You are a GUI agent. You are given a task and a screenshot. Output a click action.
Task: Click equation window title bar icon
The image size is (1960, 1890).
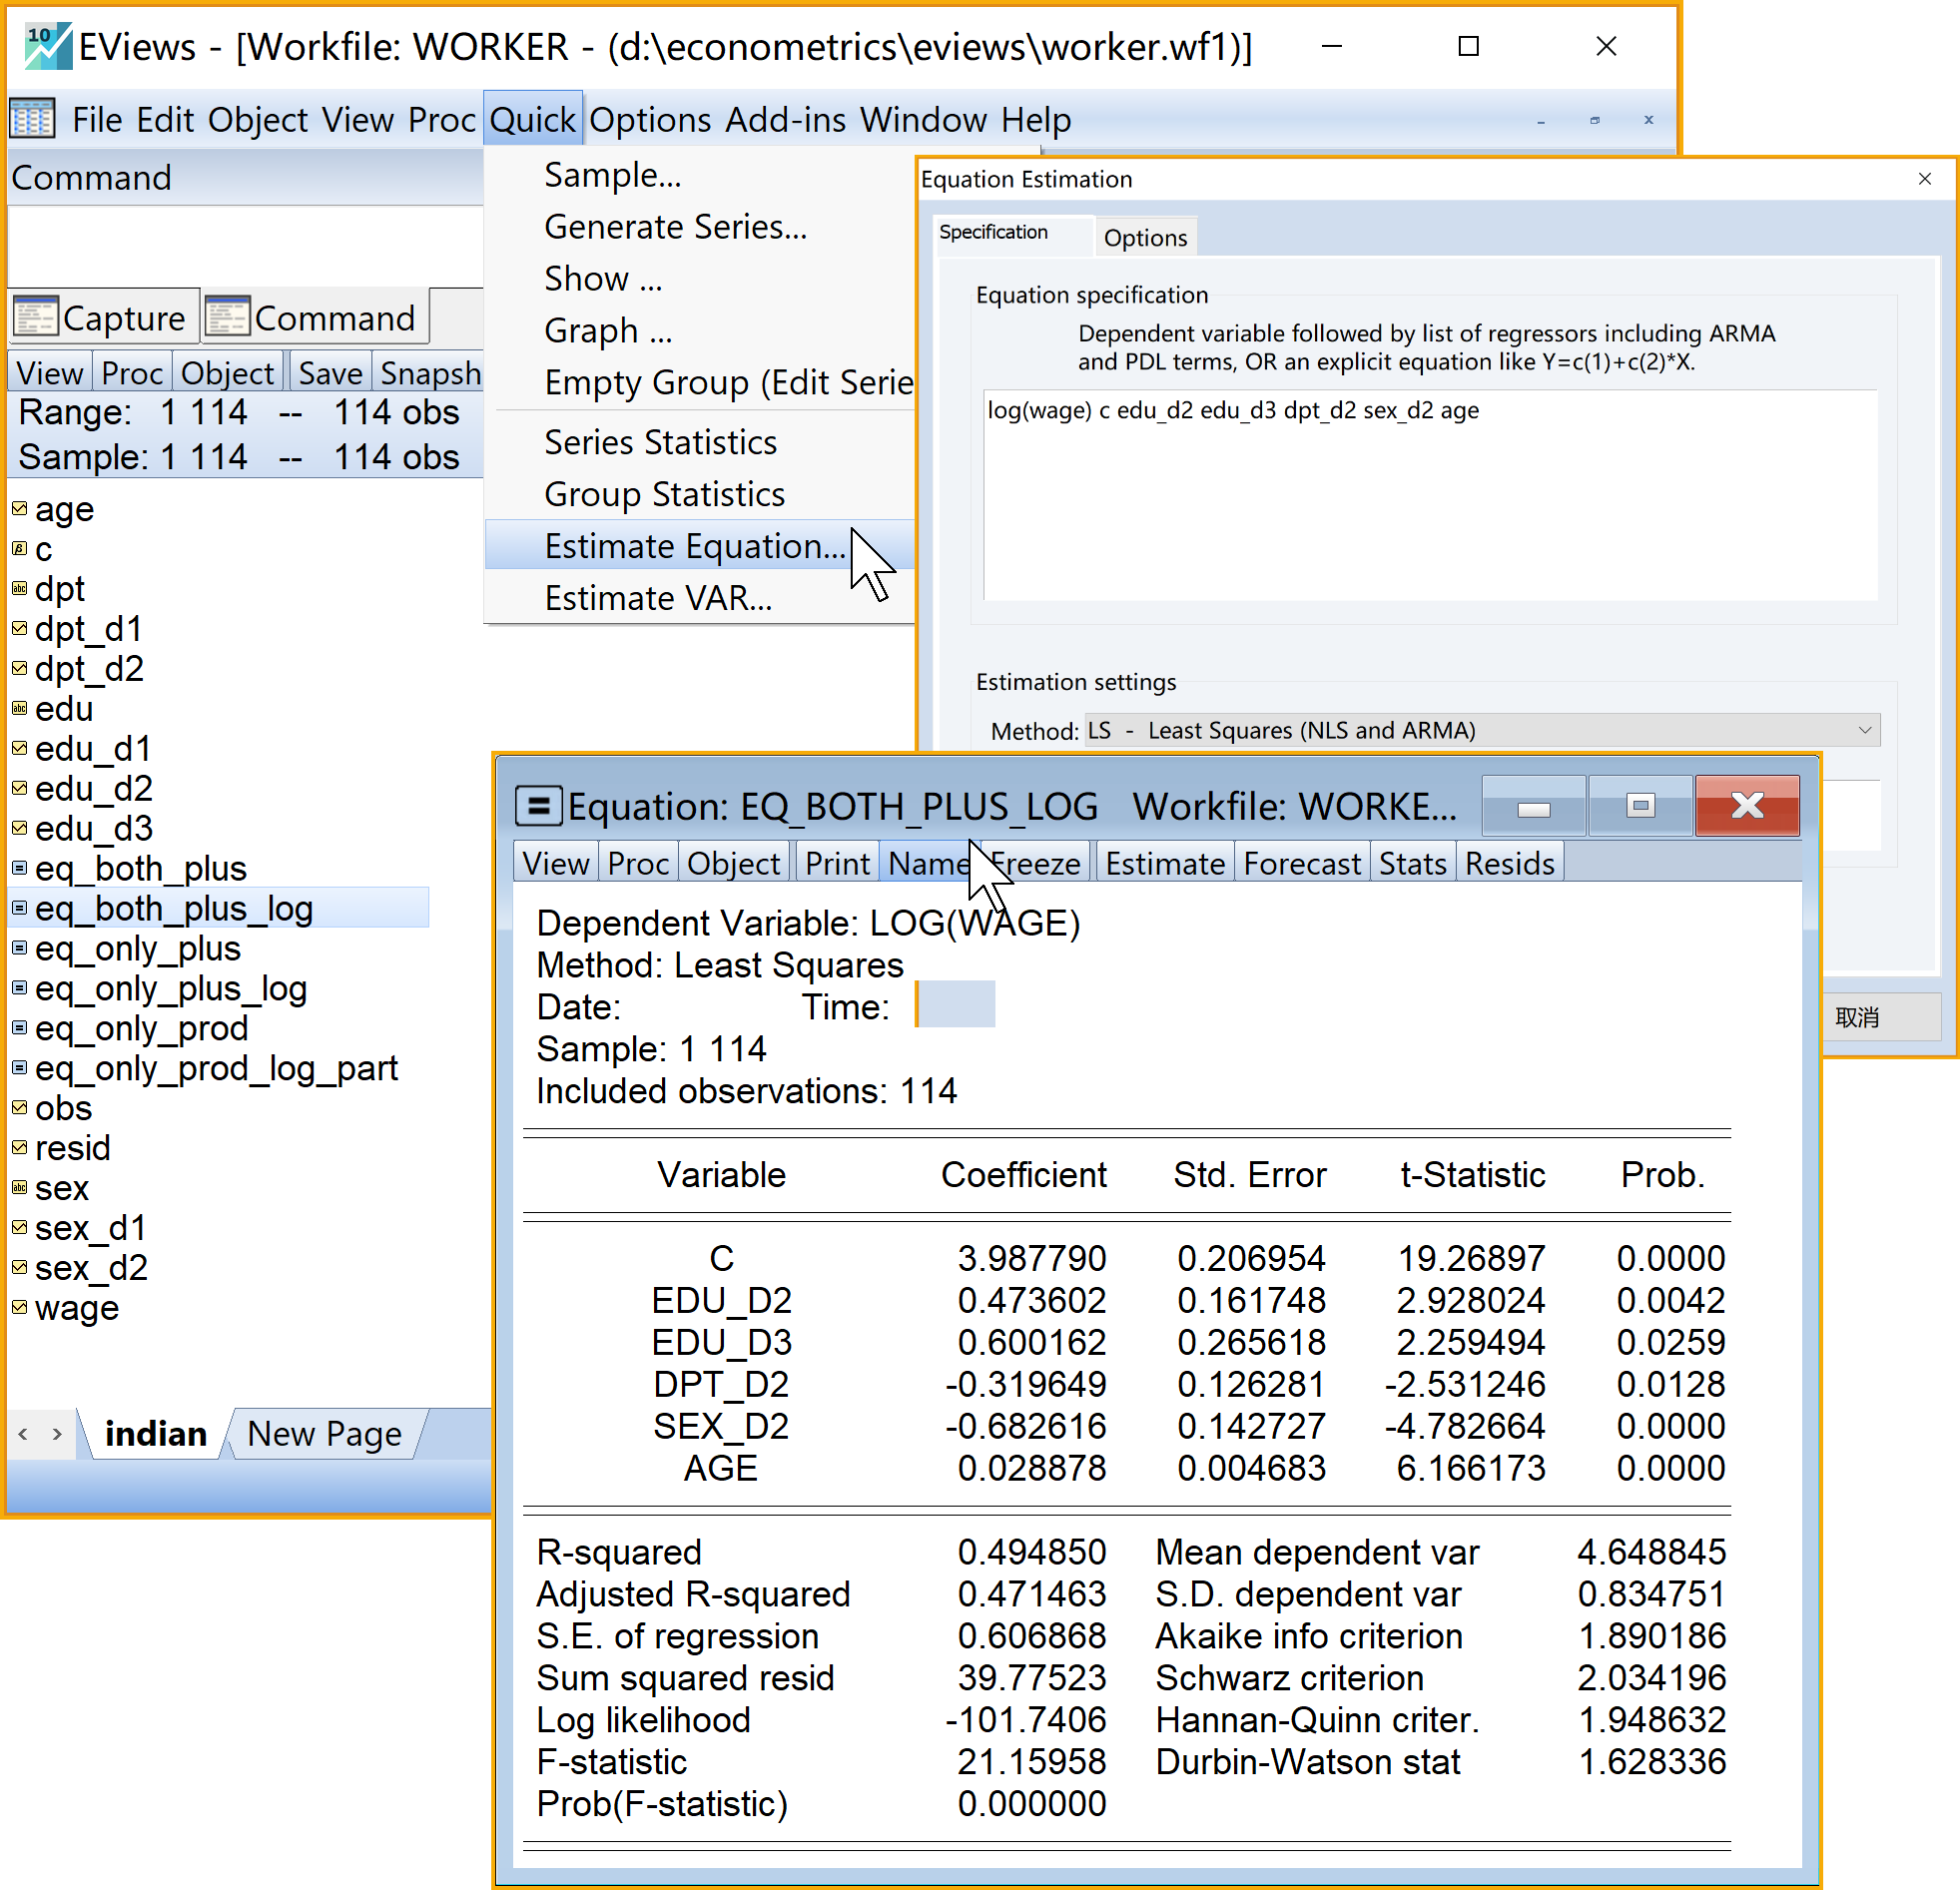538,806
